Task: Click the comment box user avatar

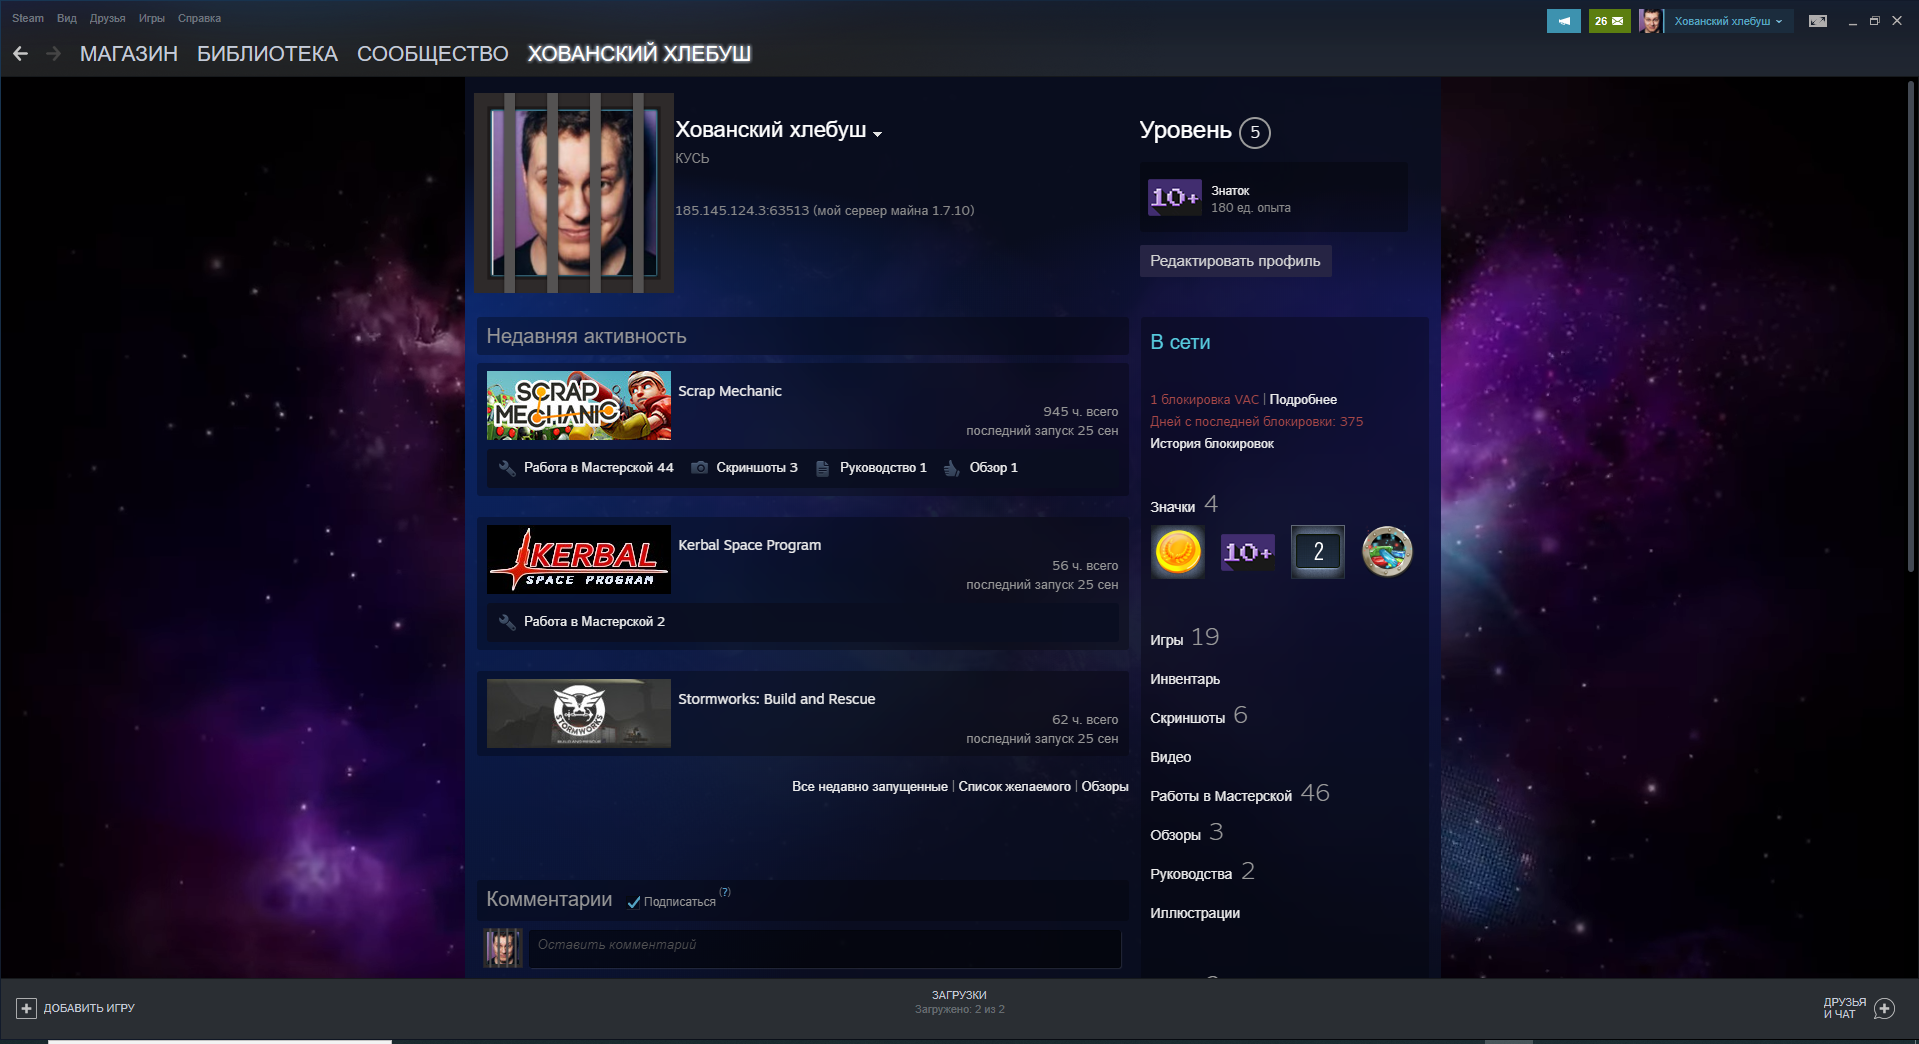Action: tap(503, 948)
